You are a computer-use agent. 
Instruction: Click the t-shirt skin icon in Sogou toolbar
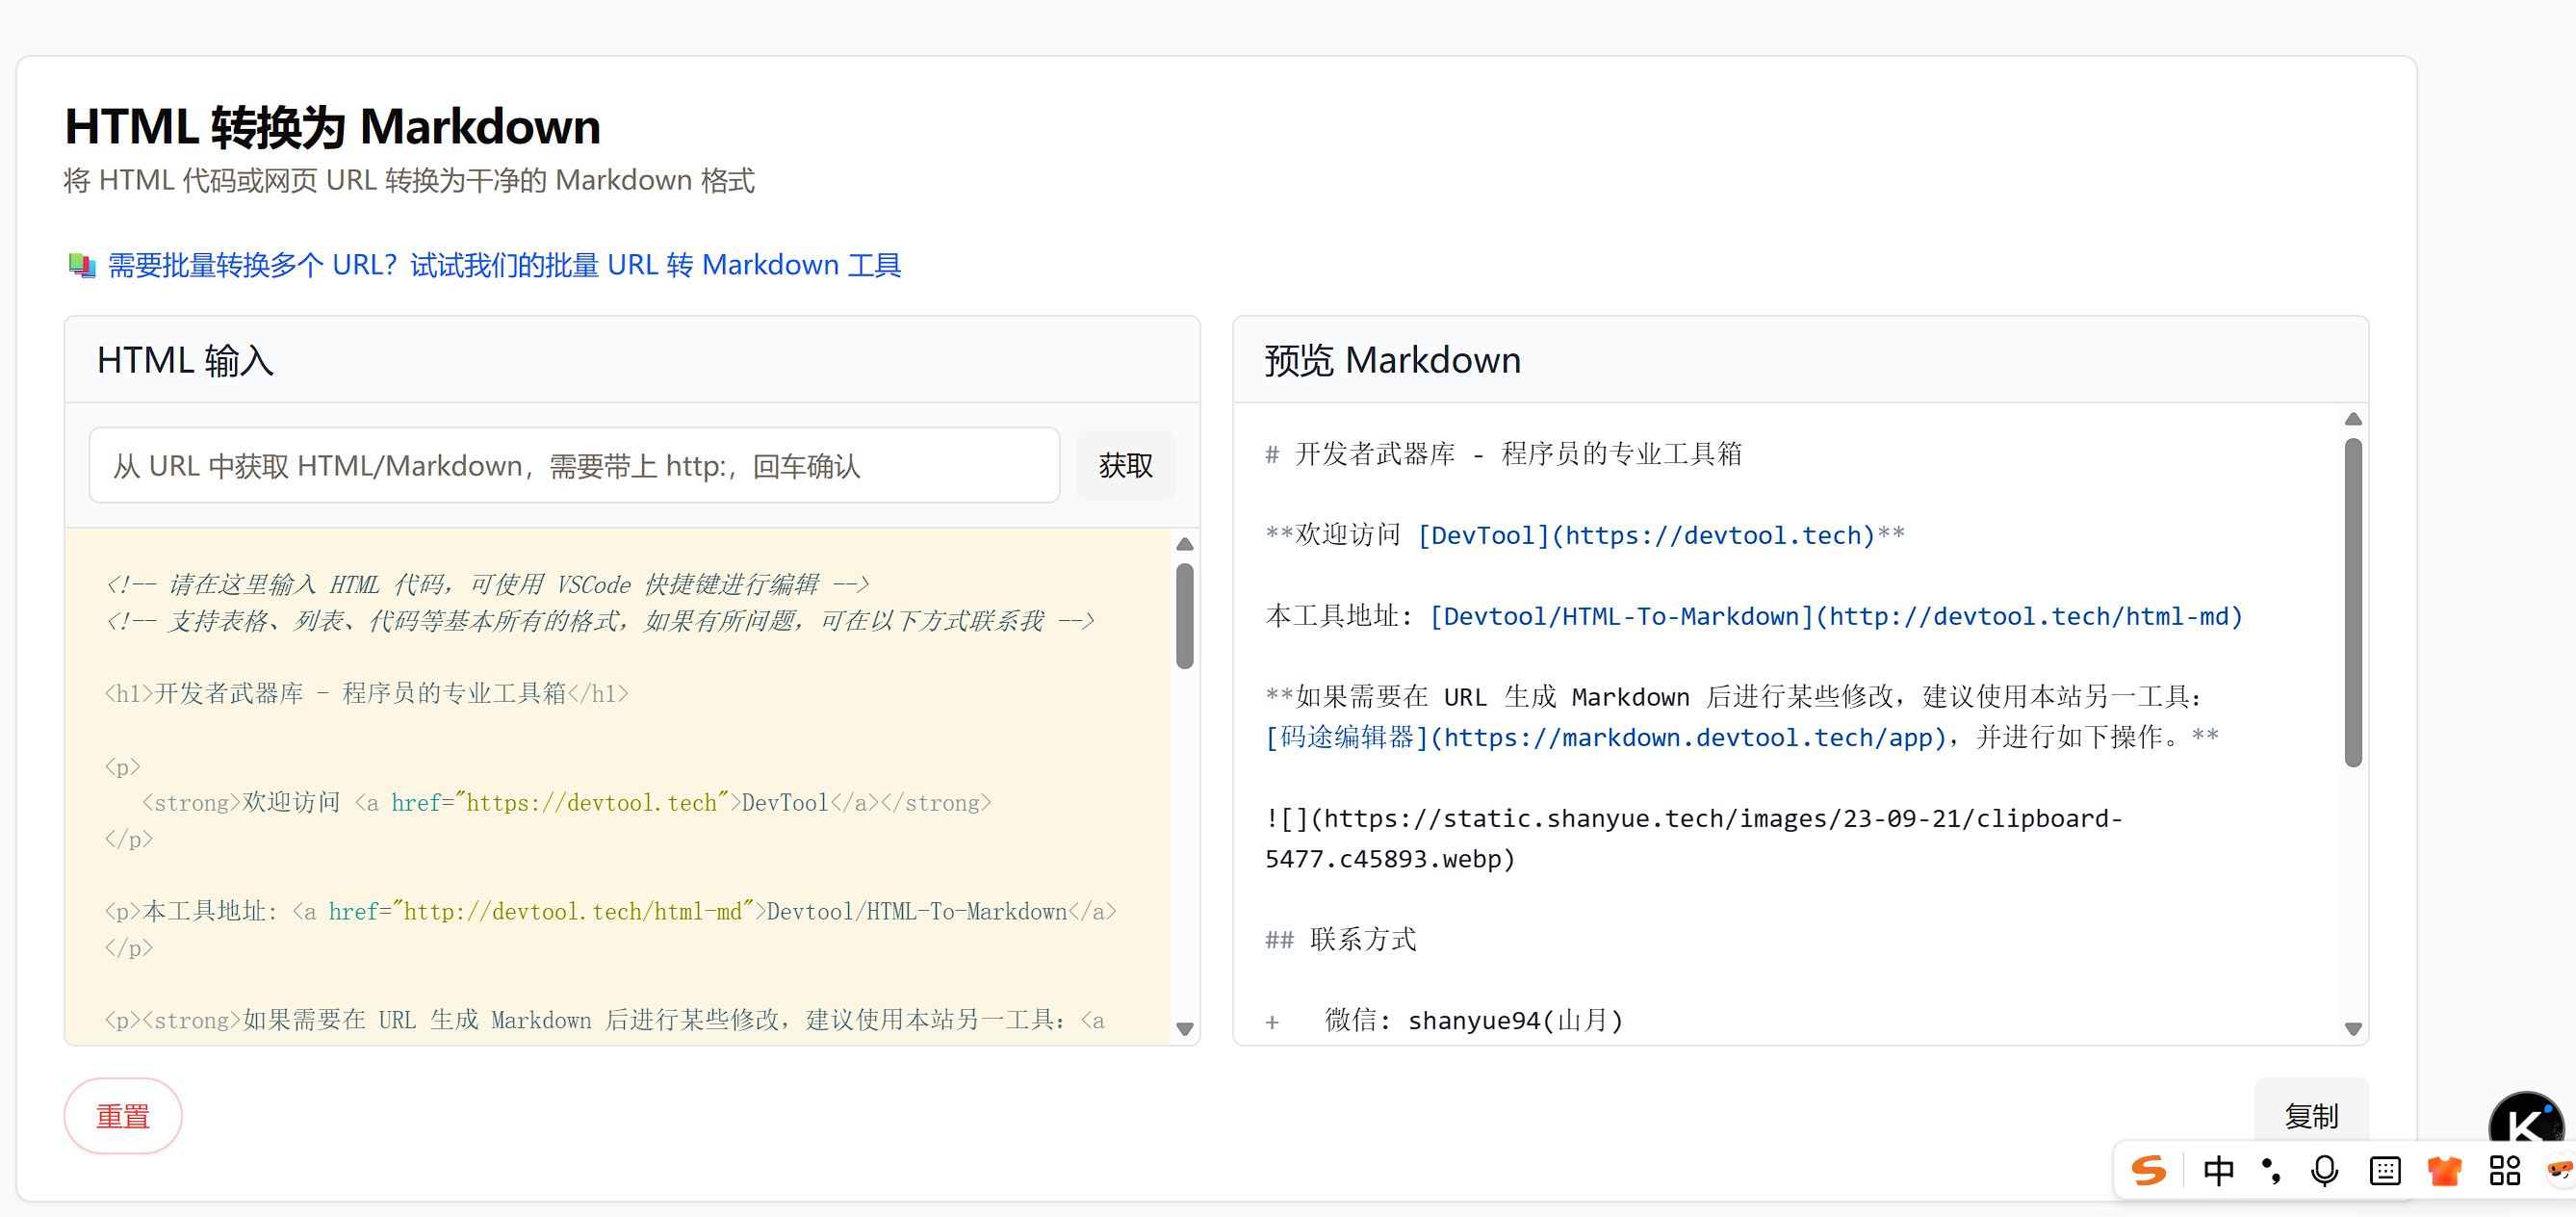[2445, 1170]
